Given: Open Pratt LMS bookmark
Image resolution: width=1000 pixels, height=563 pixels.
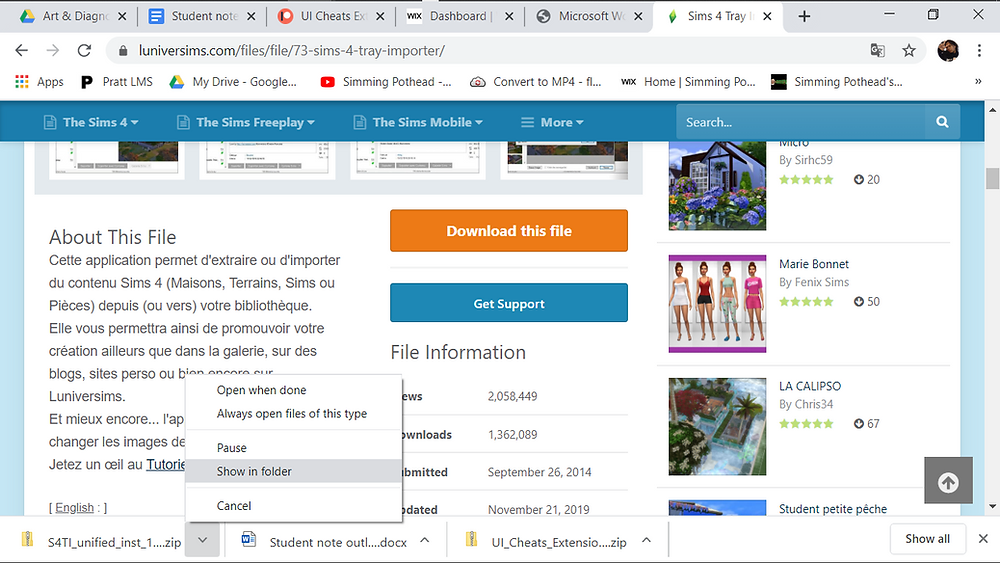Looking at the screenshot, I should [117, 82].
